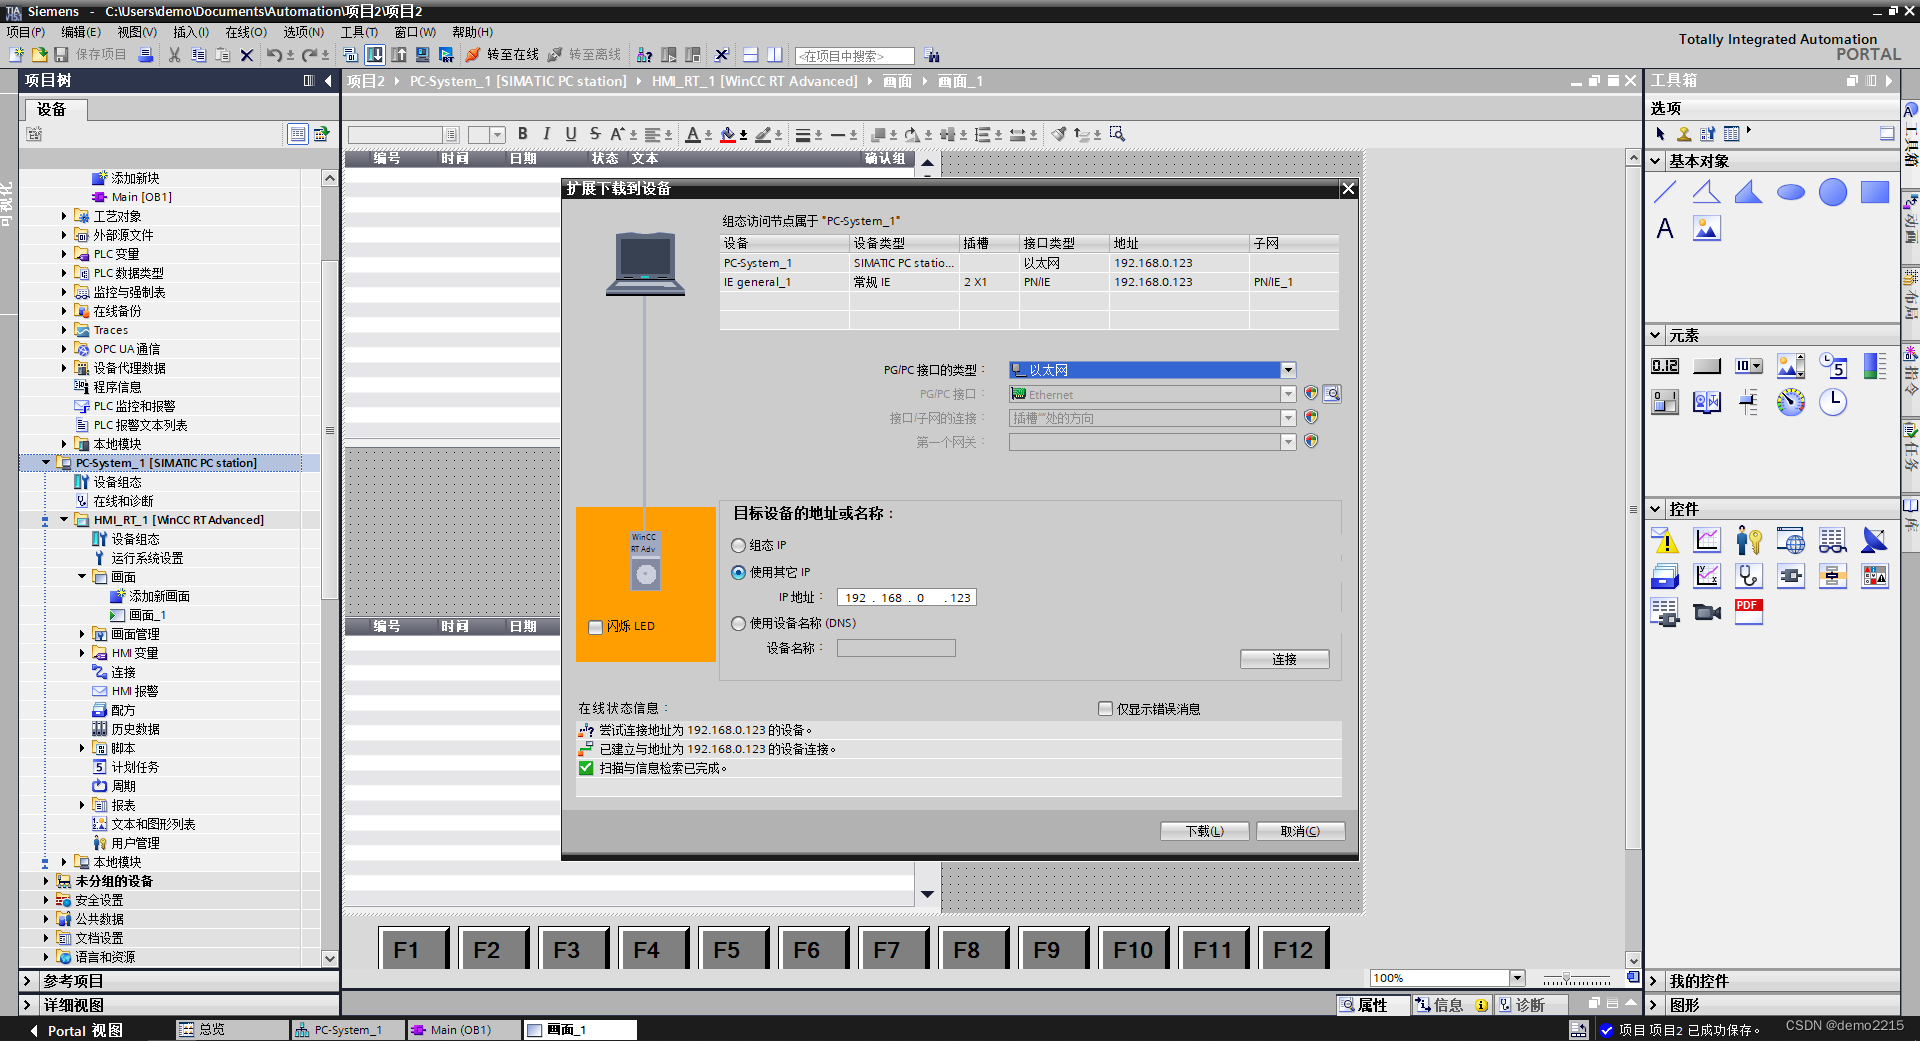
Task: Click the Underline formatting button
Action: [571, 134]
